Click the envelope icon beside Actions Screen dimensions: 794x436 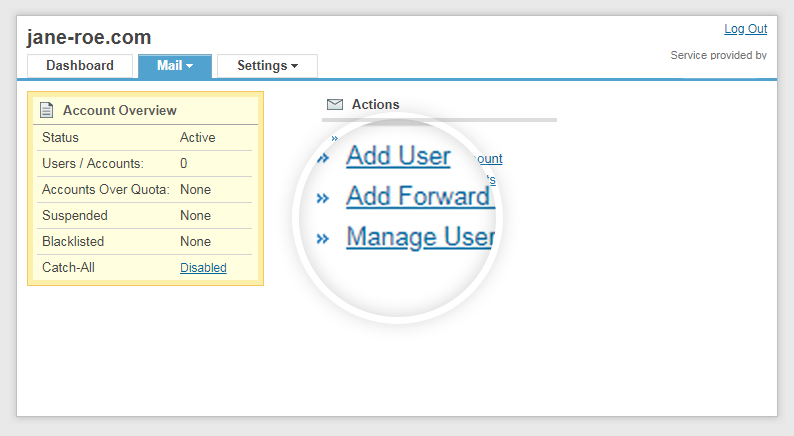click(x=335, y=104)
